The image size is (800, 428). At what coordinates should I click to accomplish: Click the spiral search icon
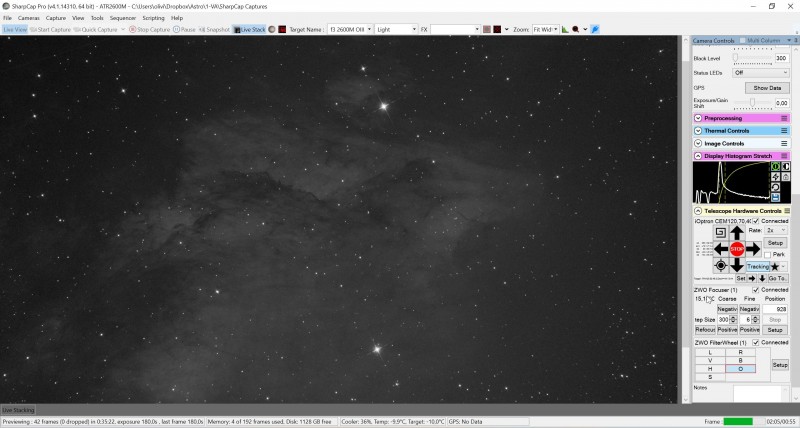pyautogui.click(x=720, y=233)
